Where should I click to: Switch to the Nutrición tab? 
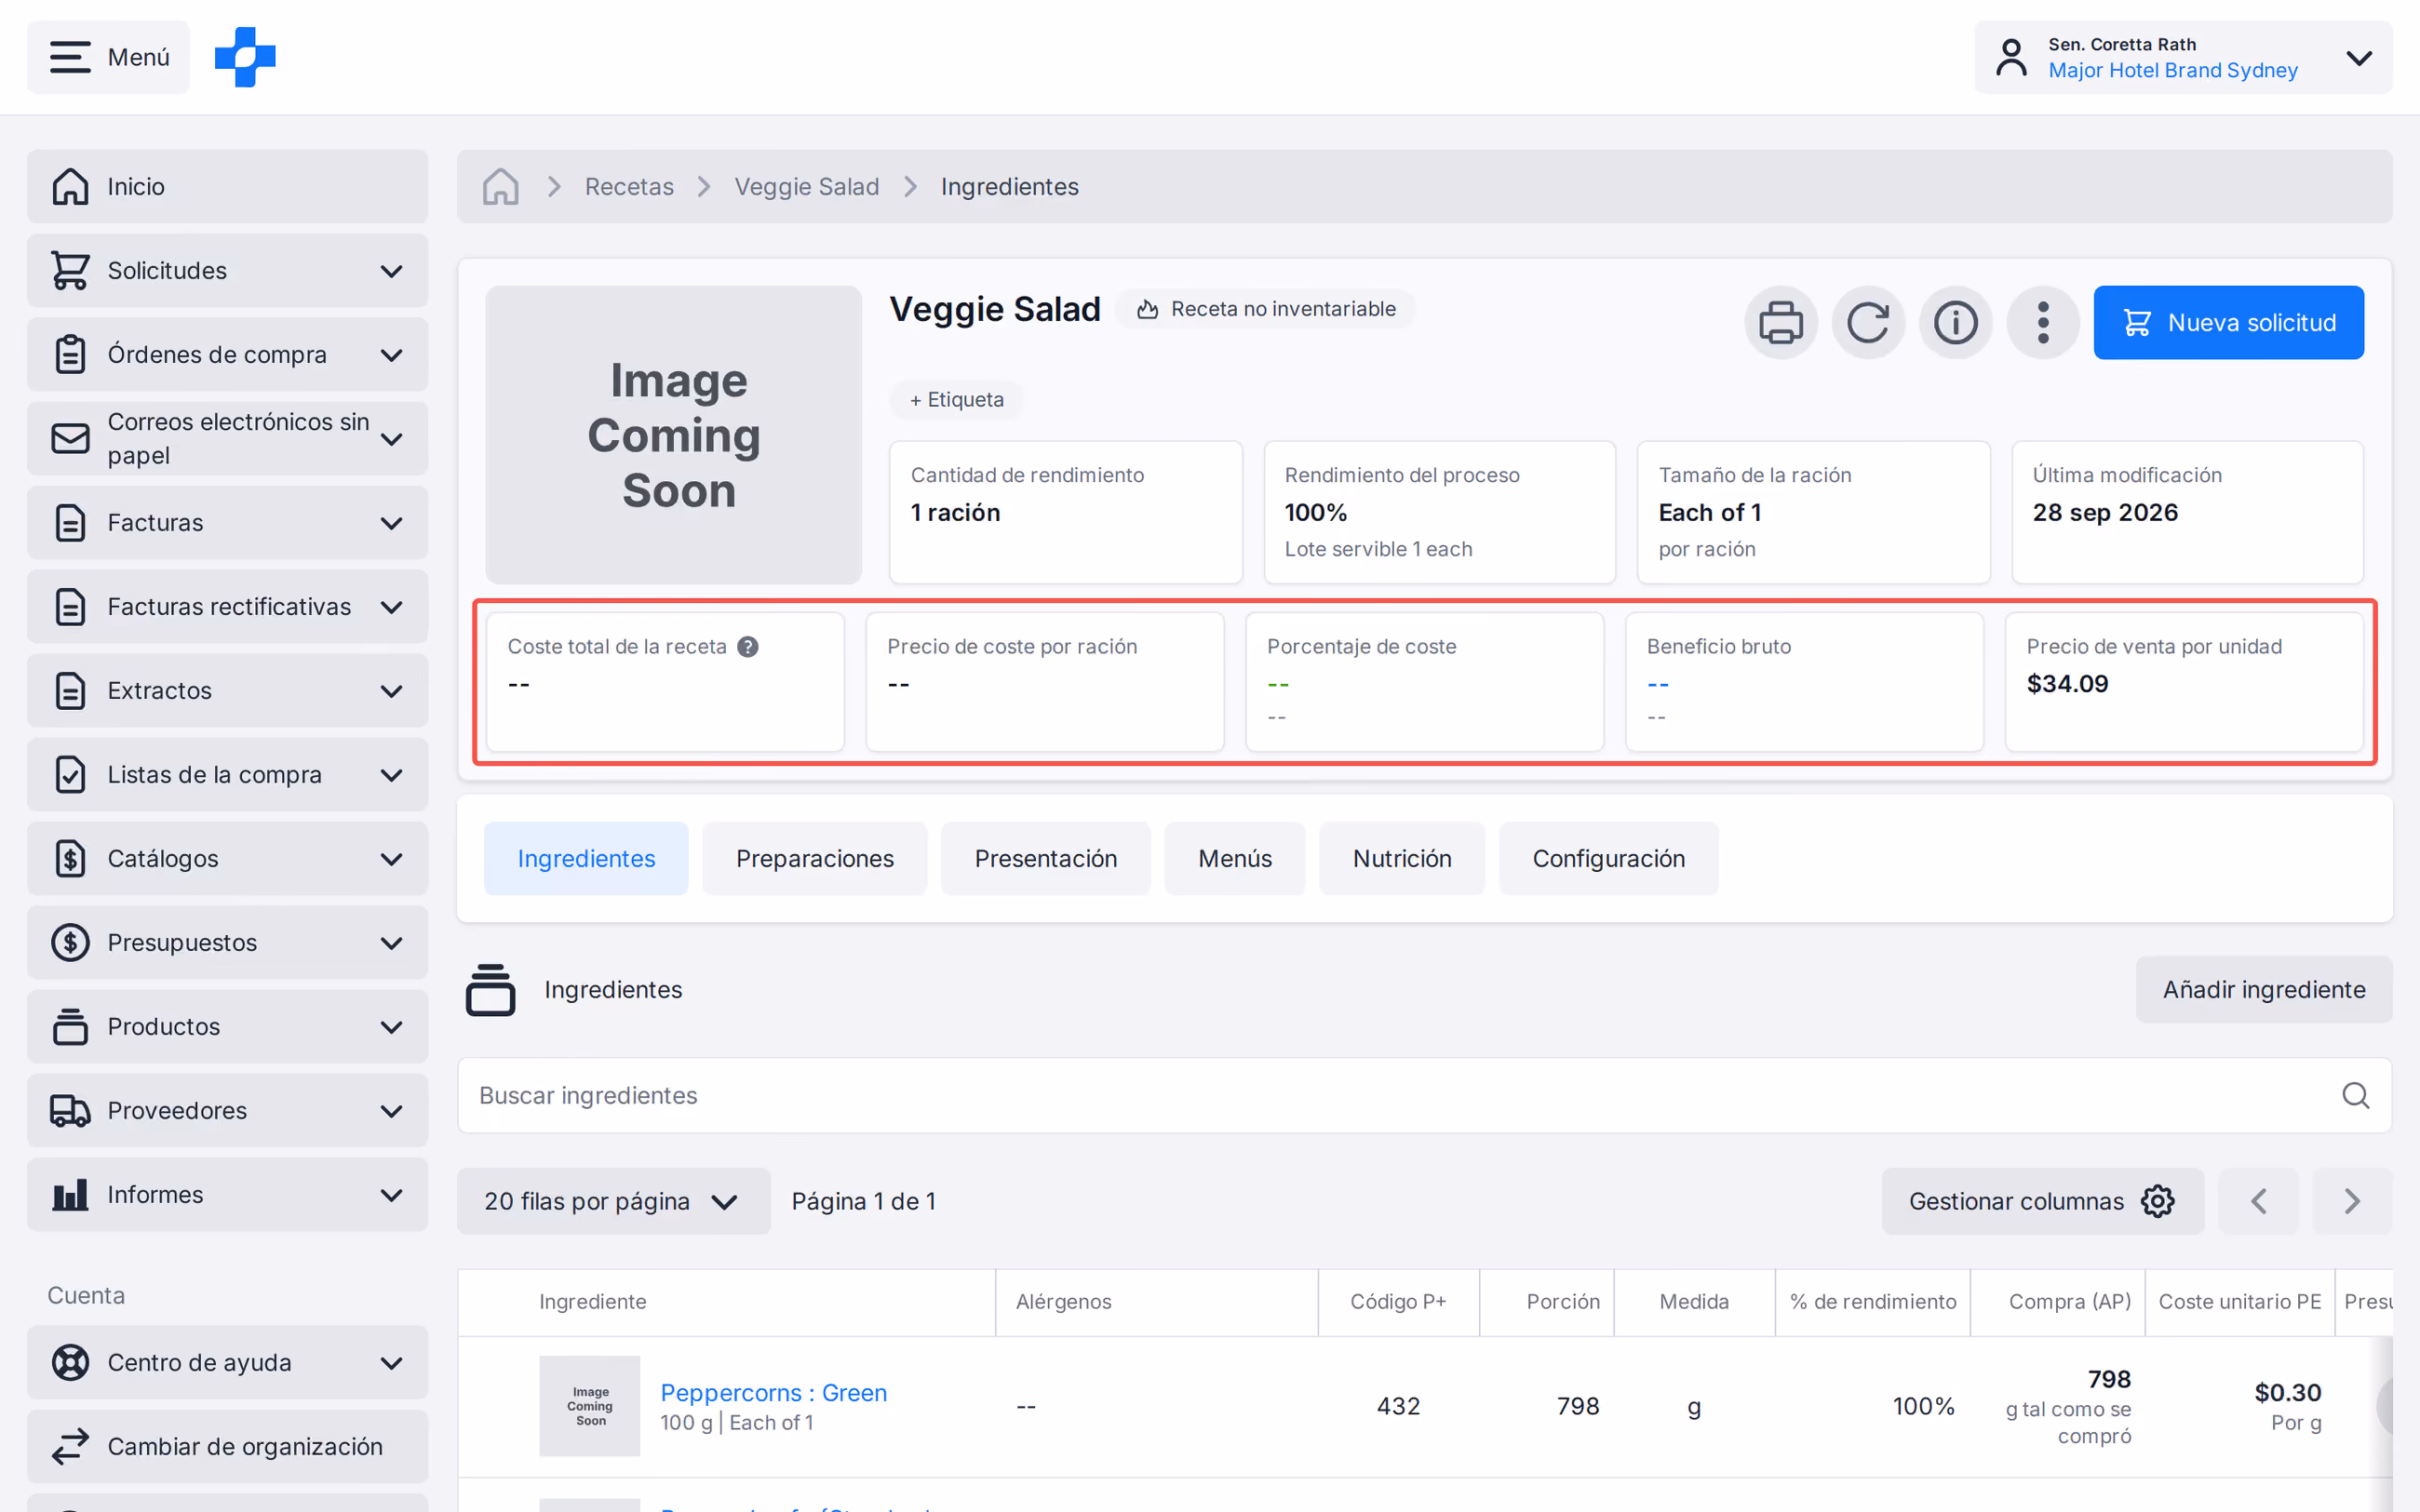1401,858
